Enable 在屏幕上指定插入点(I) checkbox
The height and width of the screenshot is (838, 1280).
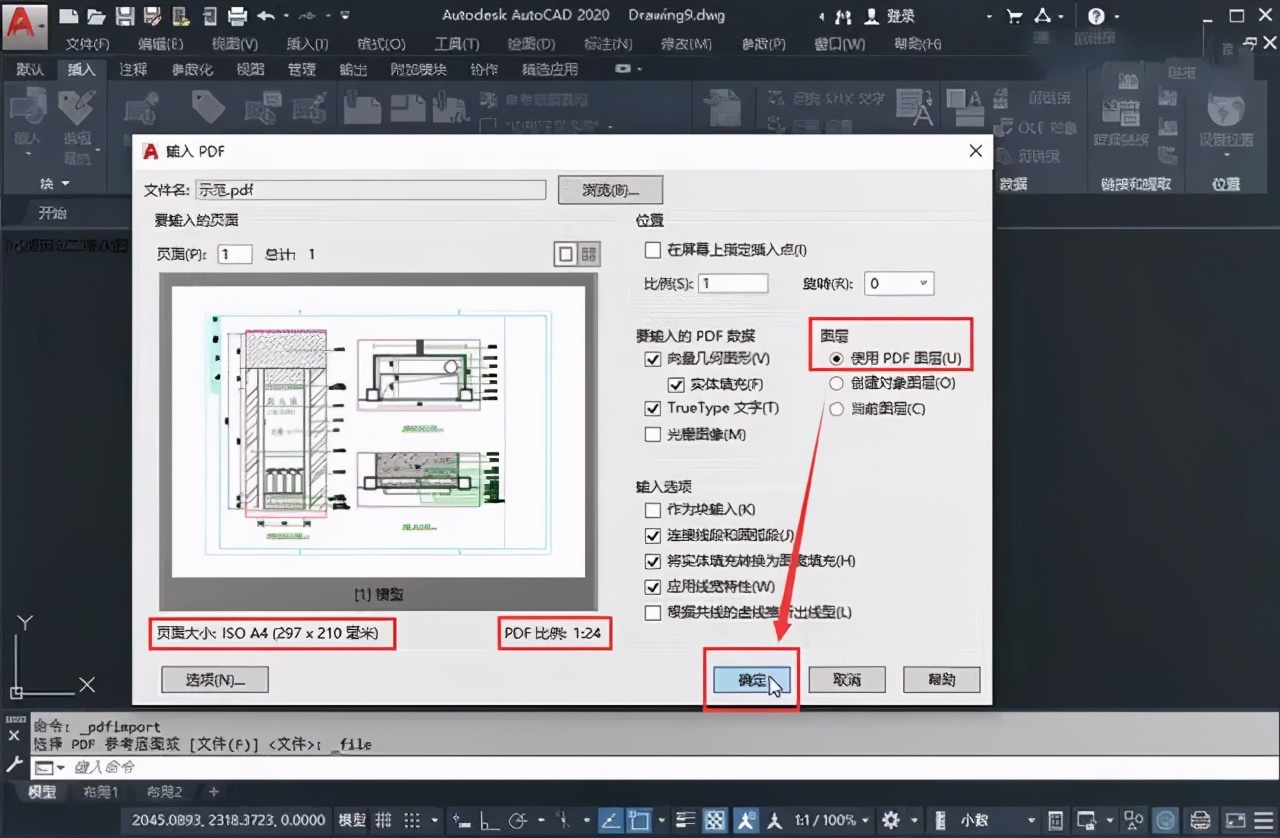pos(653,250)
